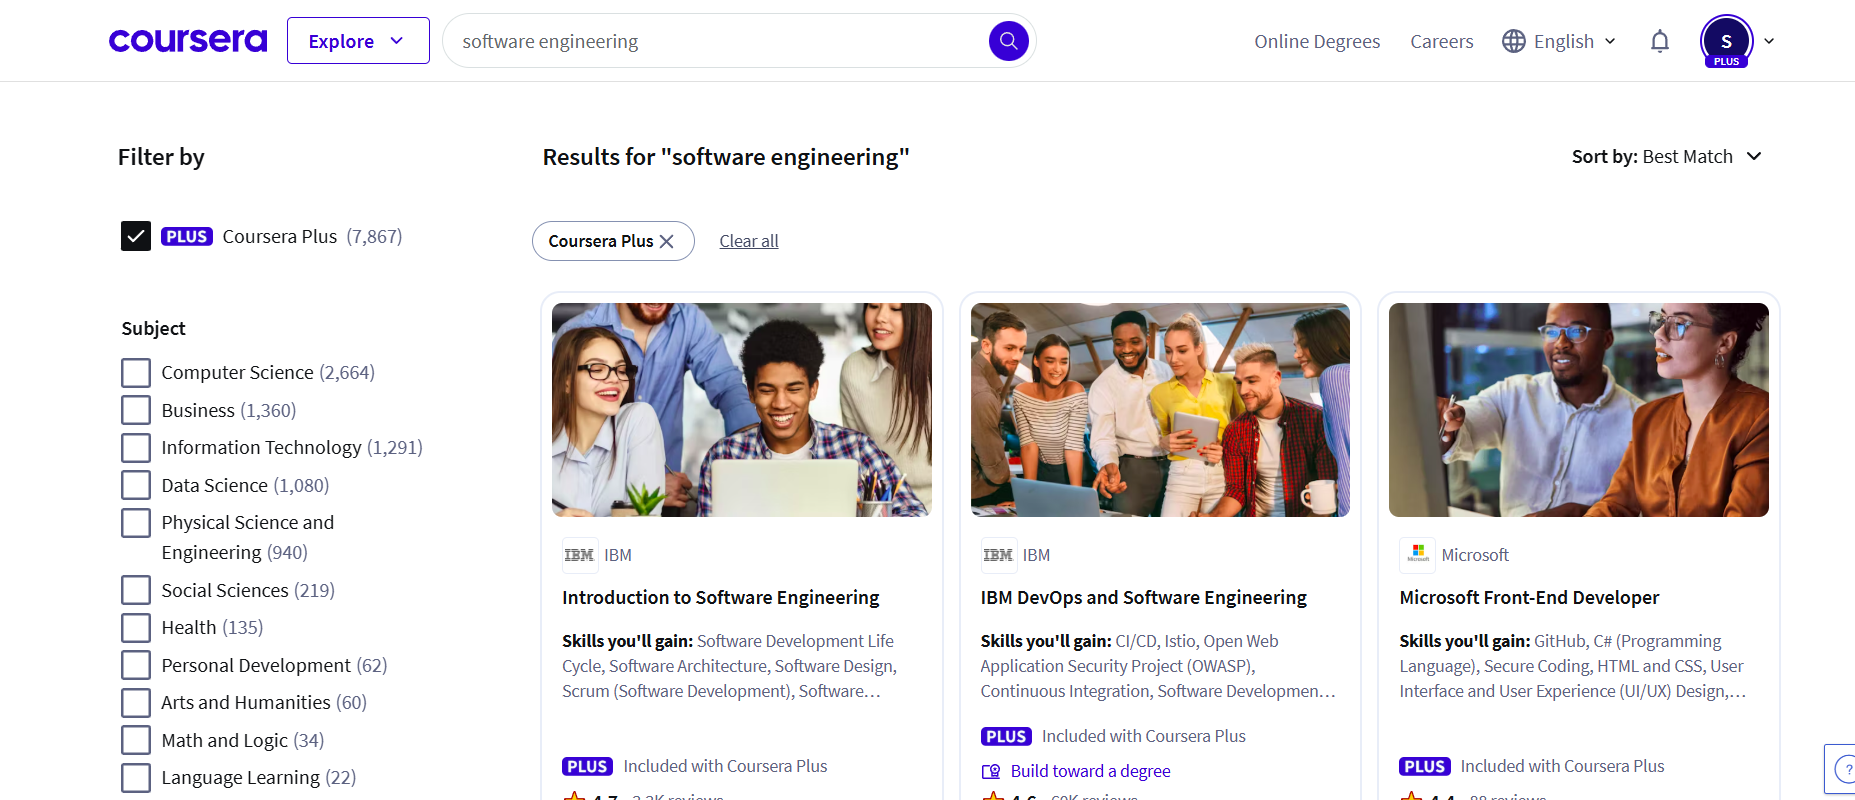Screen dimensions: 1855x800
Task: Click the IBM logo on first course card
Action: [x=579, y=555]
